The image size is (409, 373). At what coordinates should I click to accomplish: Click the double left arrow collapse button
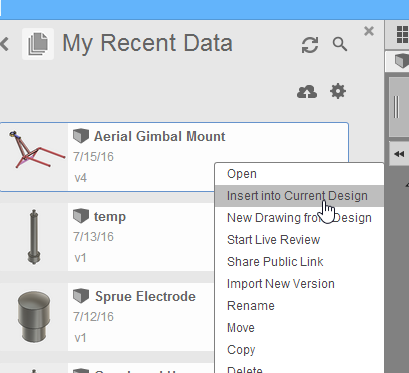399,154
